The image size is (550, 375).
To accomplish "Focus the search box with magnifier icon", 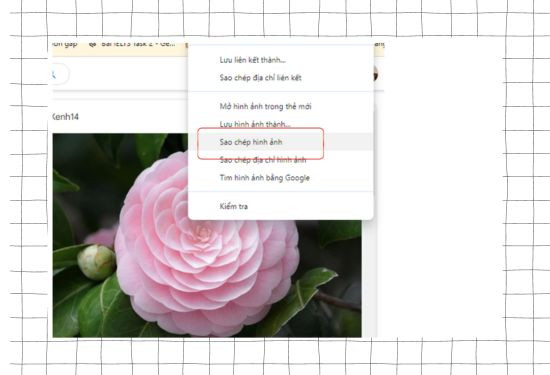I will (x=60, y=74).
